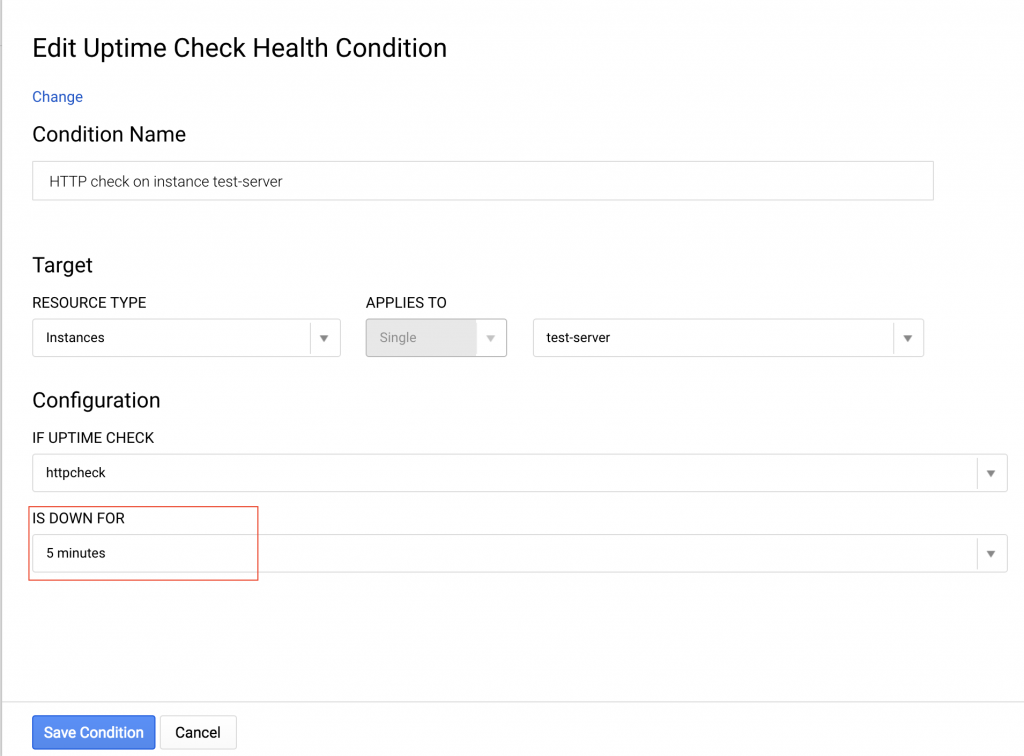Select the 'IF UPTIME CHECK' label
Image resolution: width=1024 pixels, height=756 pixels.
pyautogui.click(x=93, y=438)
